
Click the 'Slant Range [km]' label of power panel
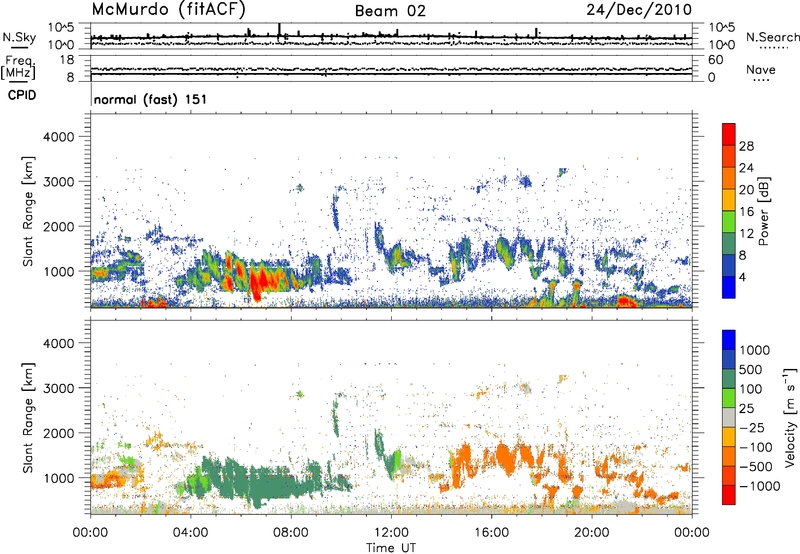(28, 211)
